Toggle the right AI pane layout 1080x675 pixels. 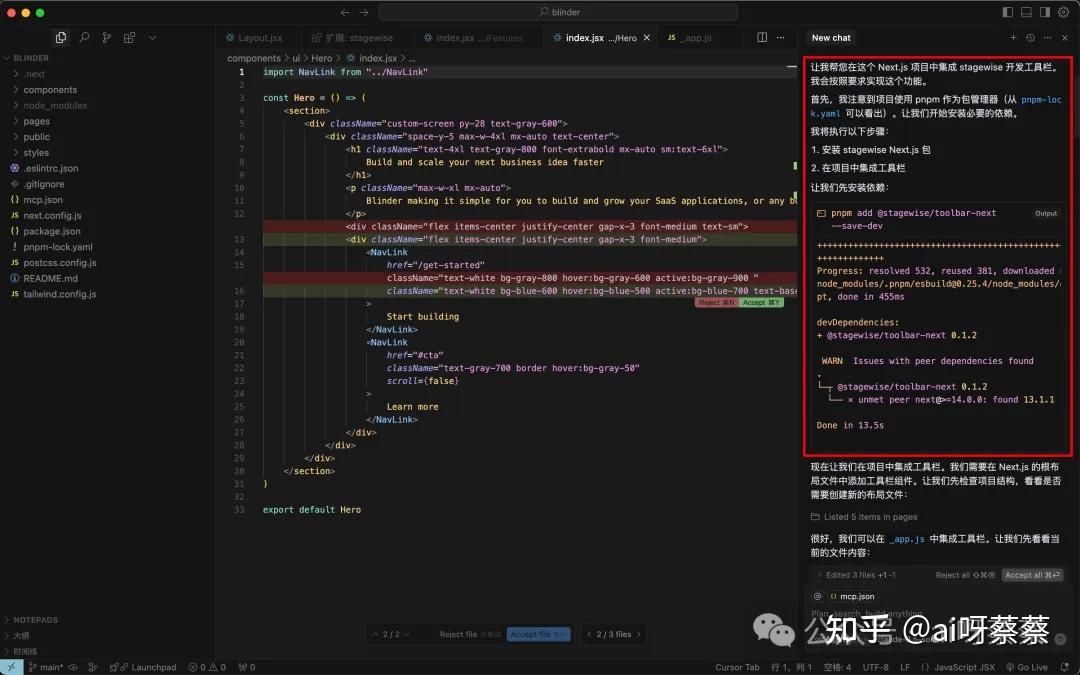pyautogui.click(x=1045, y=12)
